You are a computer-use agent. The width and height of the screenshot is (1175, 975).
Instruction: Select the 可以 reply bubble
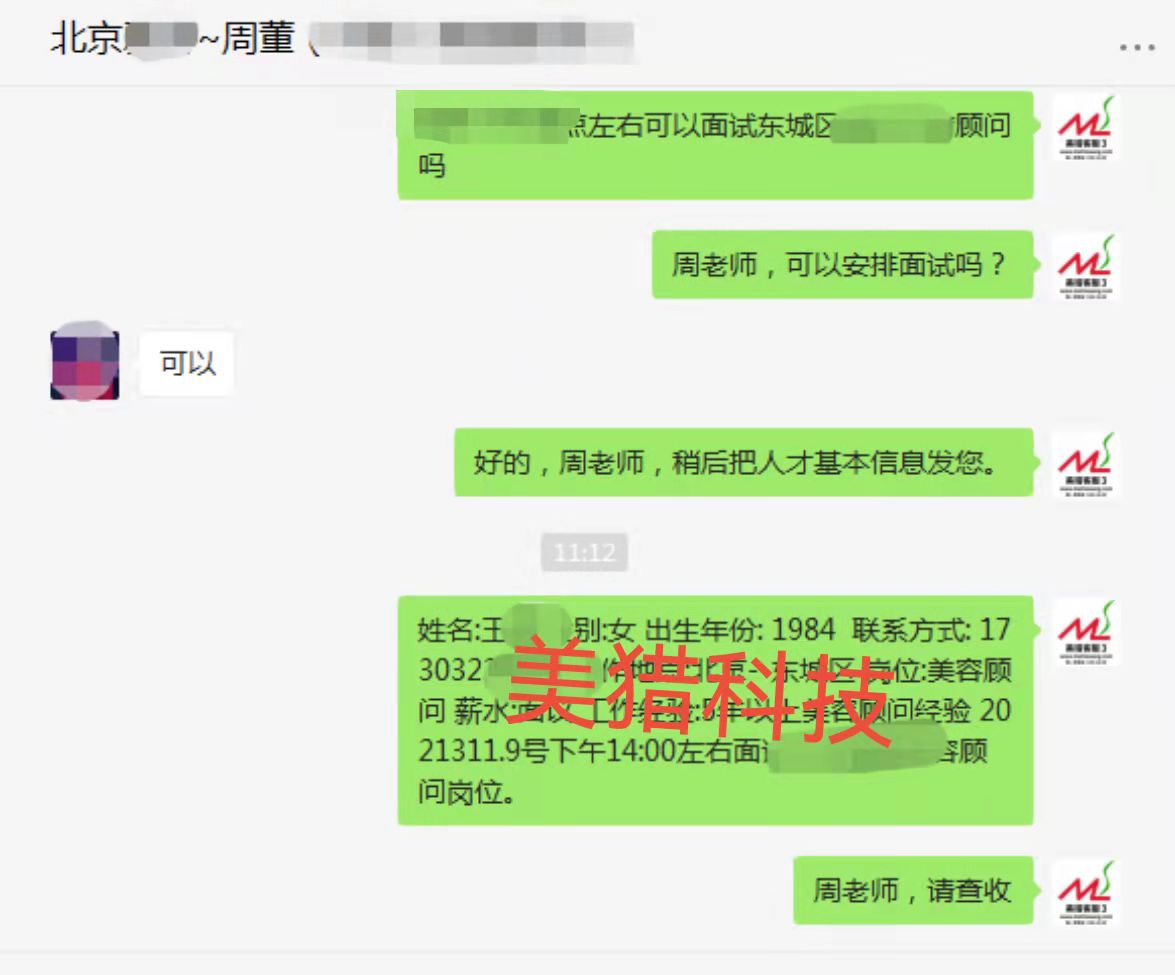pyautogui.click(x=187, y=363)
